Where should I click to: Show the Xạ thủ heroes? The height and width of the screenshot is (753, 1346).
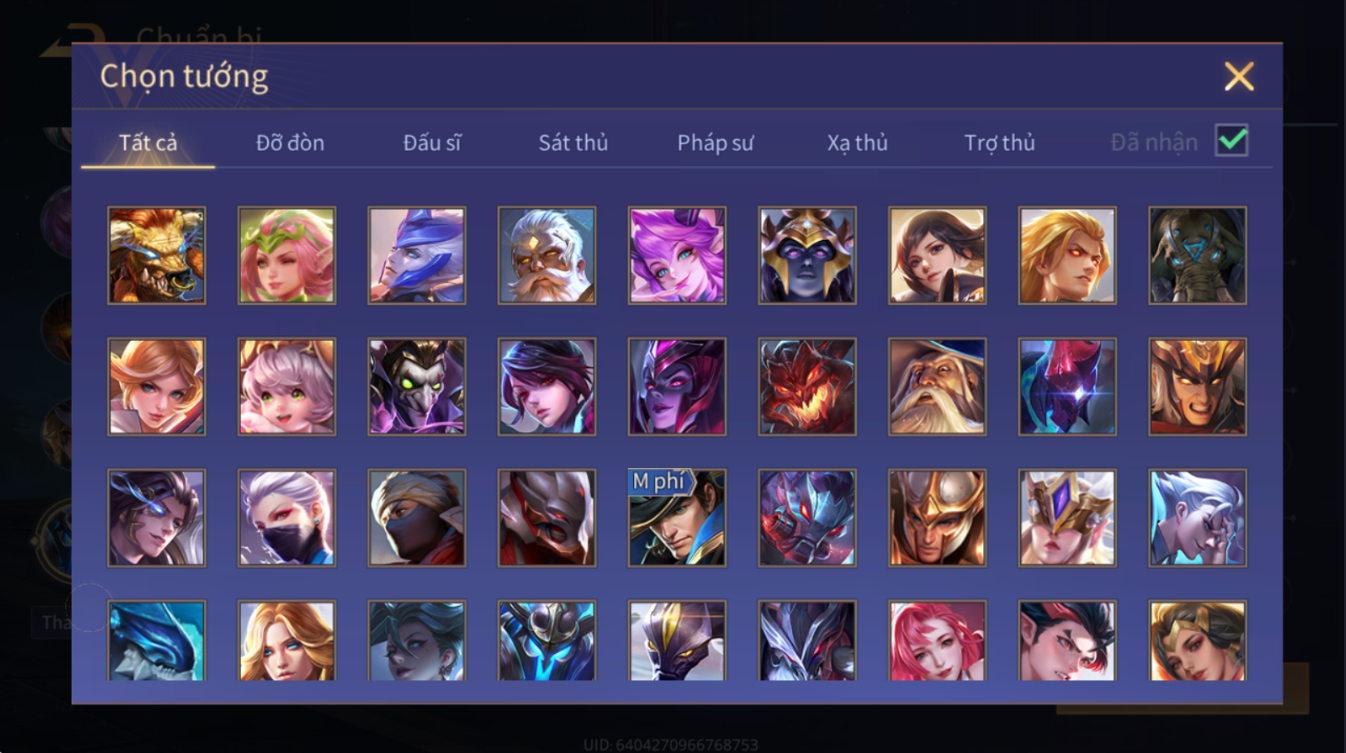pyautogui.click(x=857, y=143)
